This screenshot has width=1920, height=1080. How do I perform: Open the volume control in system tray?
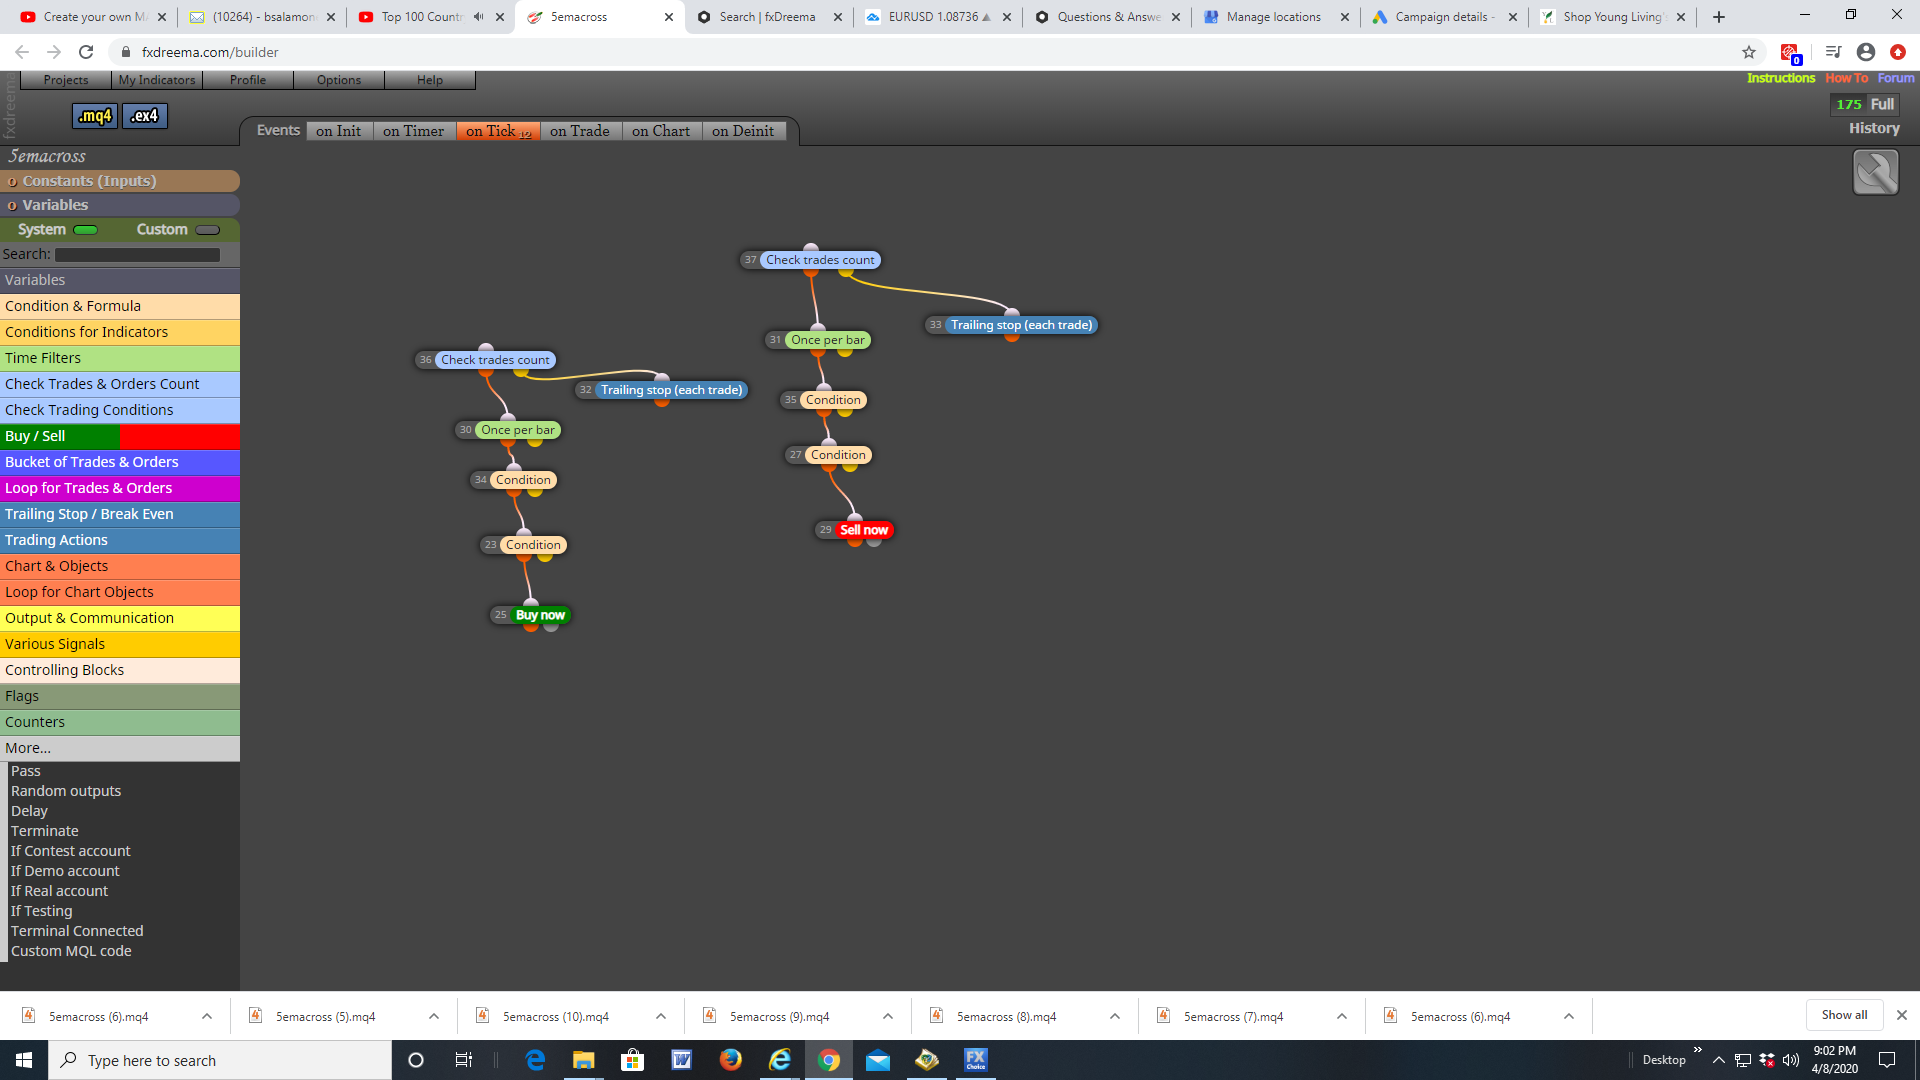coord(1790,1060)
